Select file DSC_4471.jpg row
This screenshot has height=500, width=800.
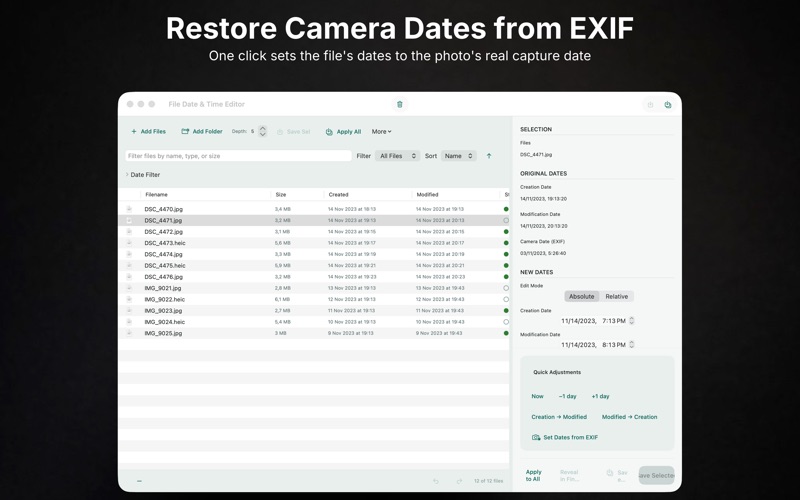[x=314, y=220]
